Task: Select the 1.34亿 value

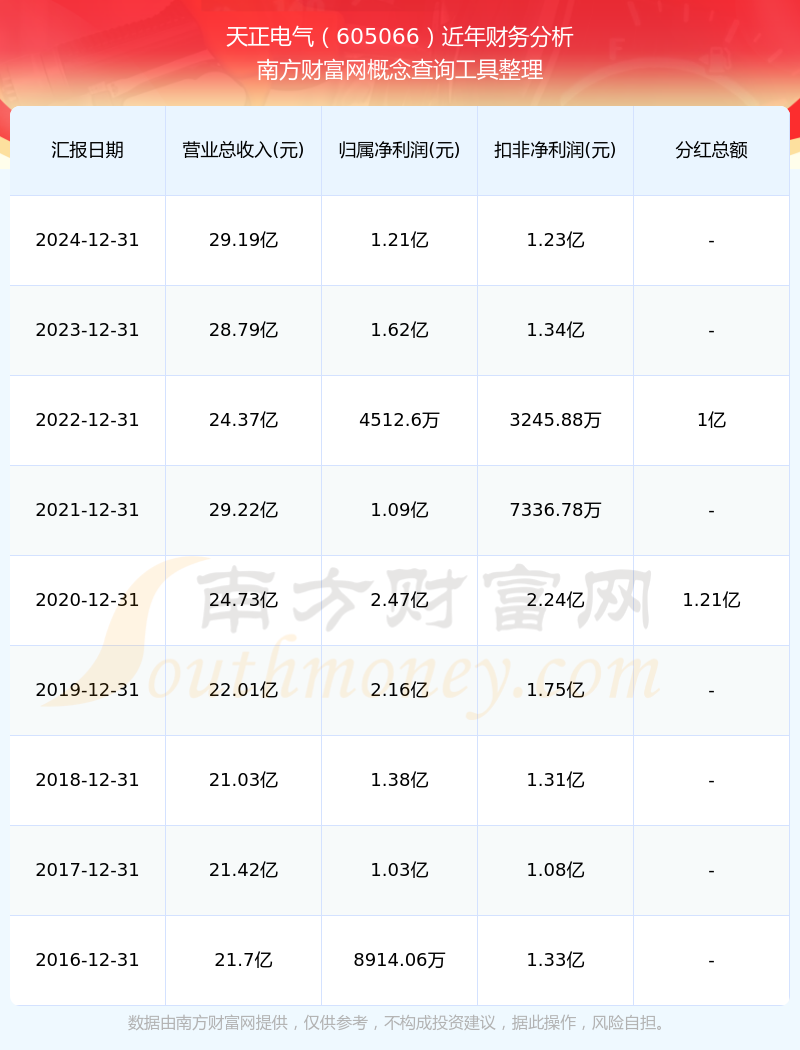Action: pos(555,330)
